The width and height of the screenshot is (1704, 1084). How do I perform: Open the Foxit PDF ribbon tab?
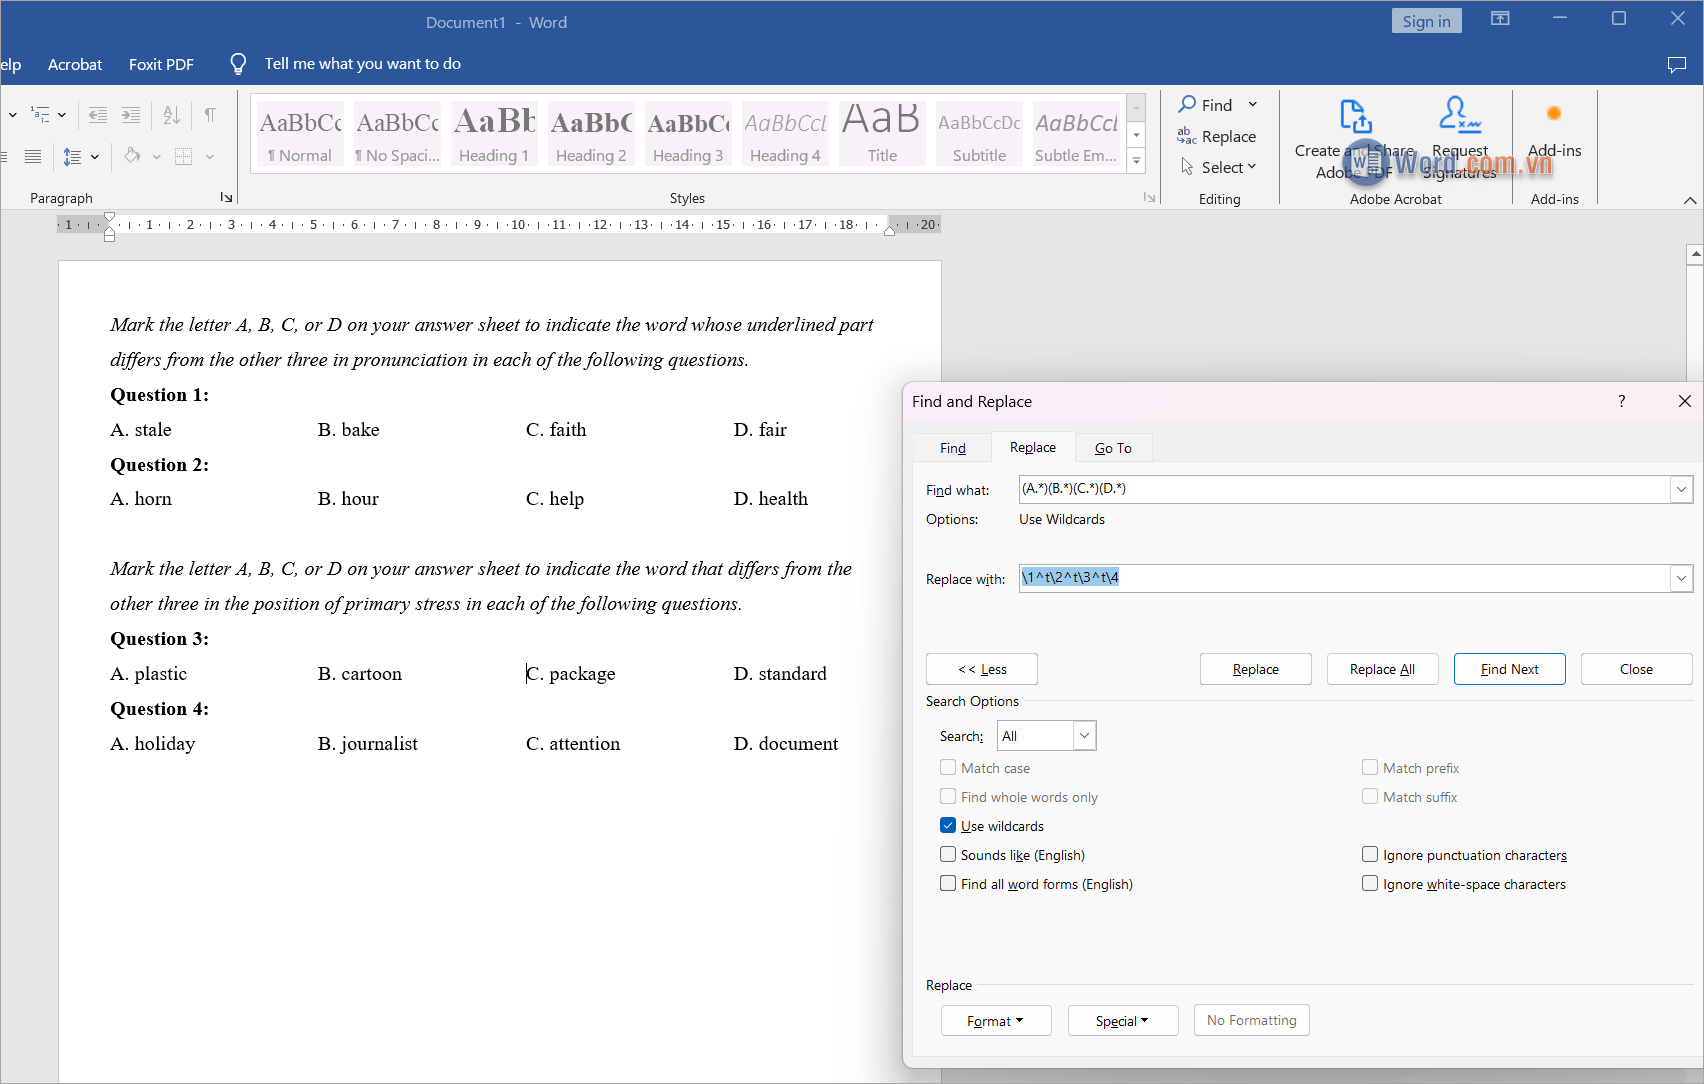click(x=161, y=64)
